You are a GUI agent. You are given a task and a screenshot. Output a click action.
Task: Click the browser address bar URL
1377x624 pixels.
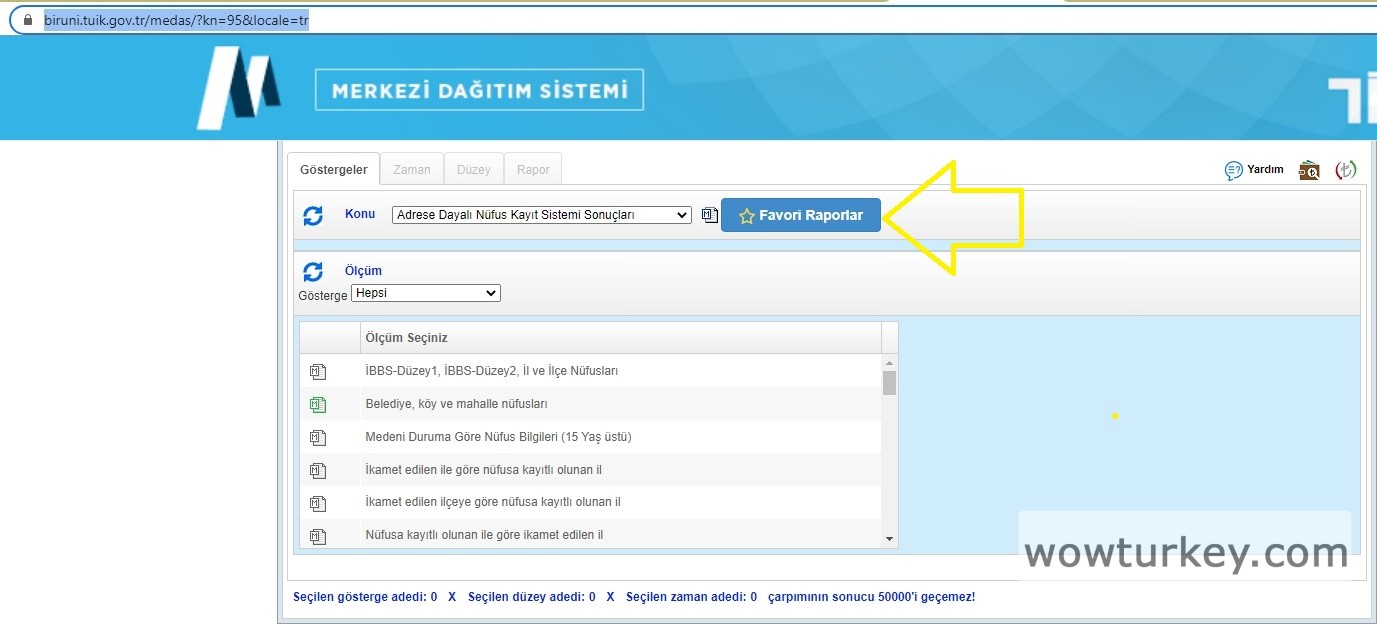pos(176,20)
